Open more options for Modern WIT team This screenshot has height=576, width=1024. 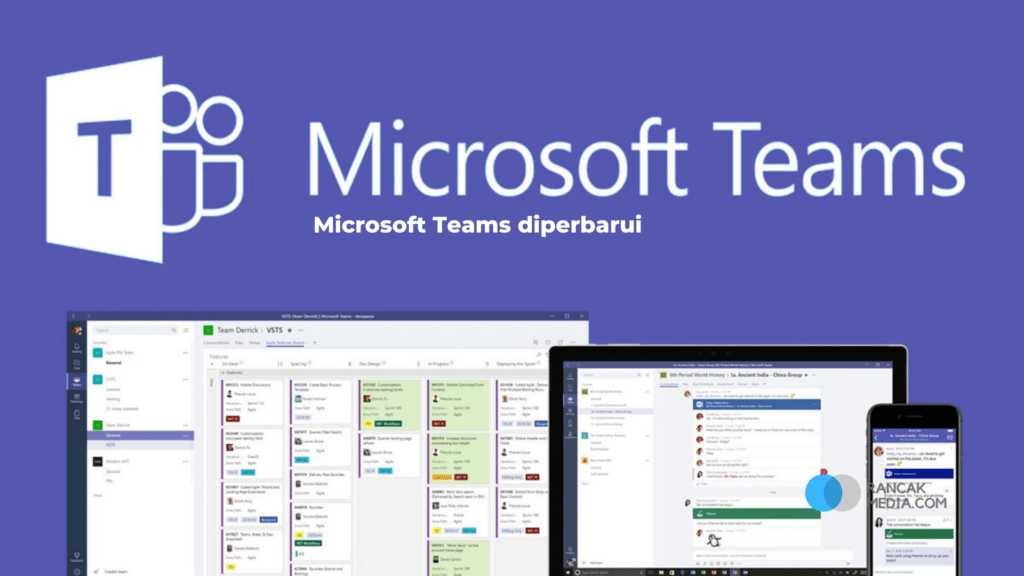point(186,462)
